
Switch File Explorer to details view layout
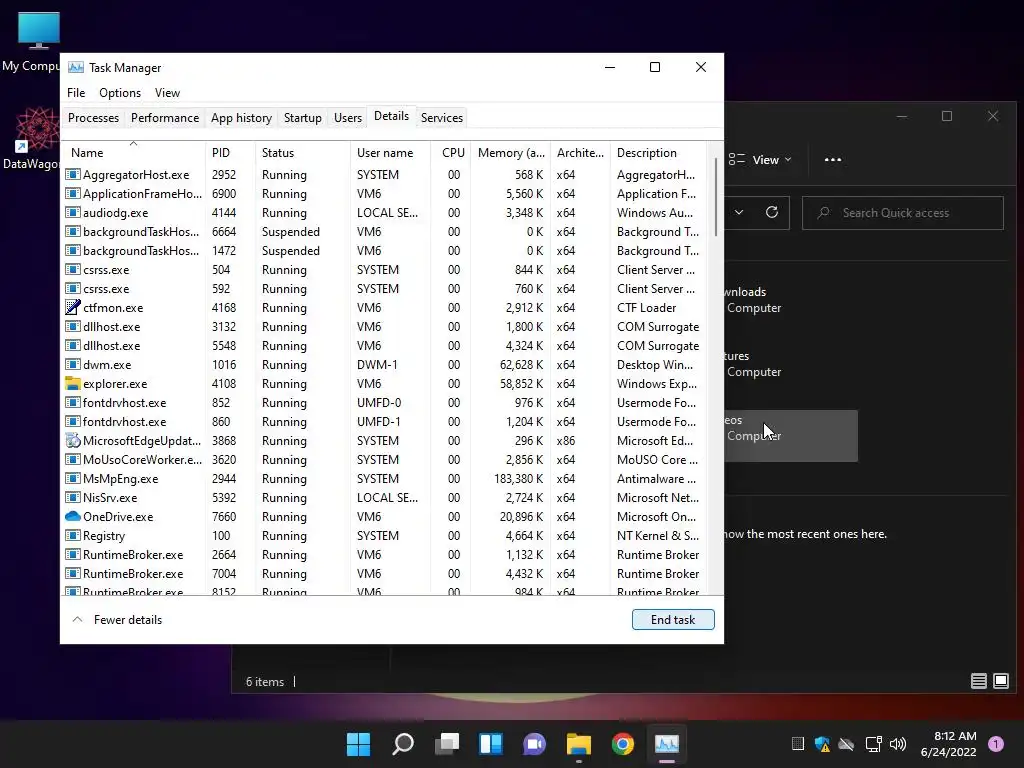pyautogui.click(x=978, y=681)
